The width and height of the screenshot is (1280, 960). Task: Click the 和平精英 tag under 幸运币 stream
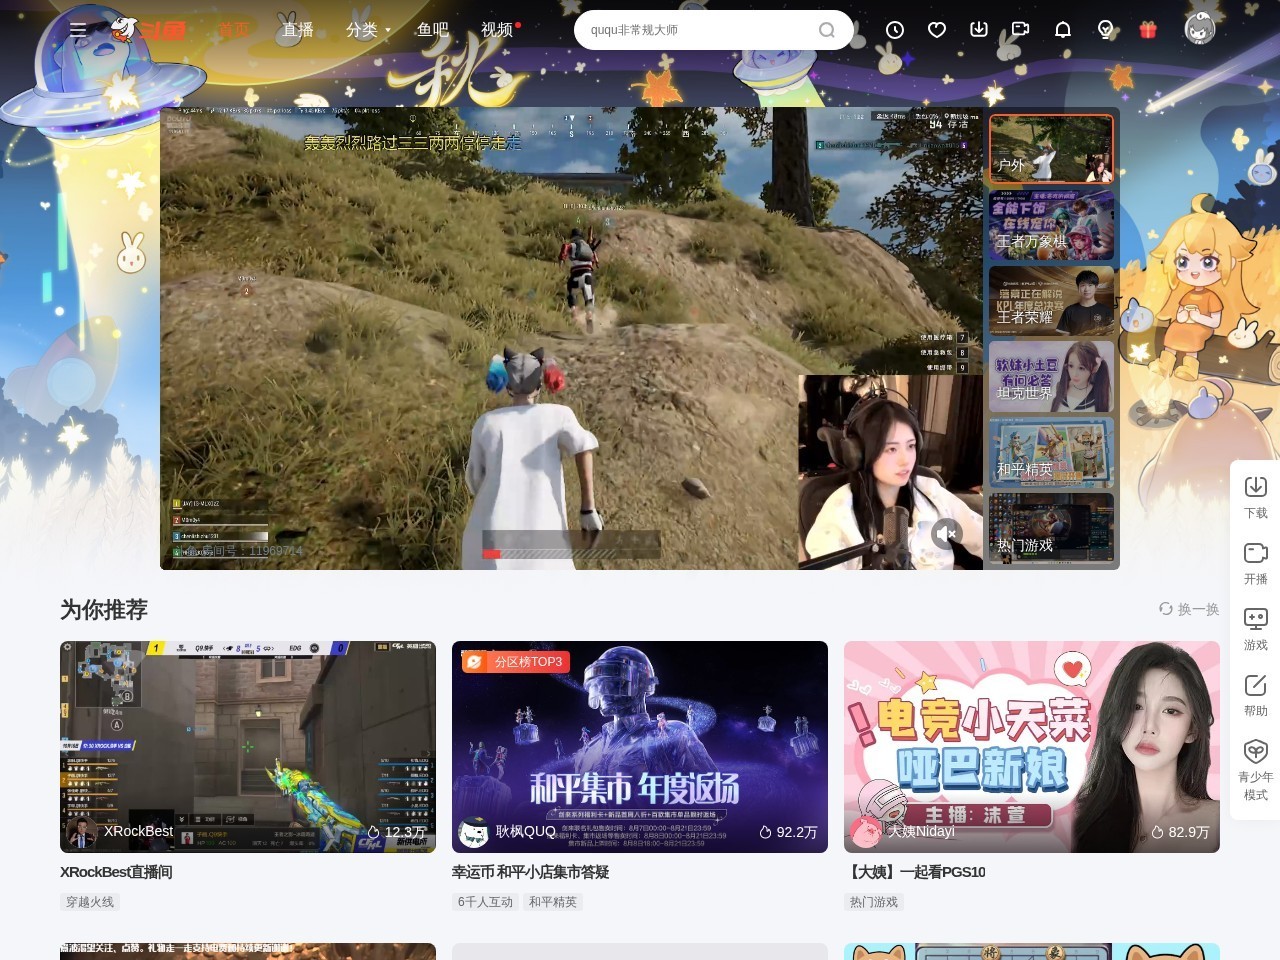coord(553,902)
